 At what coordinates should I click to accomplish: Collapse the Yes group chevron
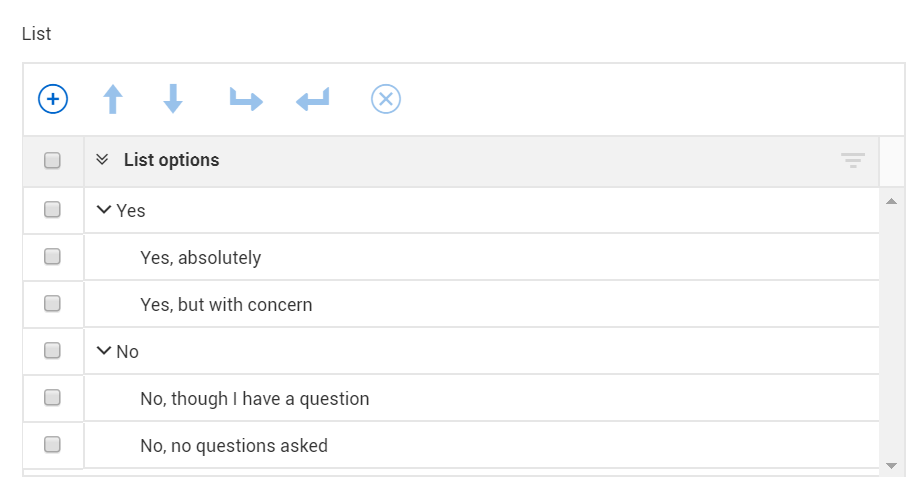click(104, 210)
